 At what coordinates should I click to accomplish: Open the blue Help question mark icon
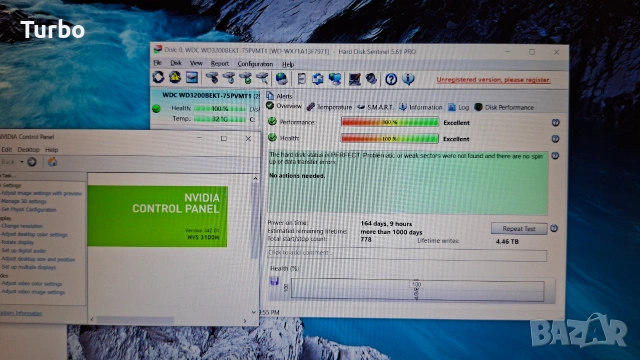(391, 79)
